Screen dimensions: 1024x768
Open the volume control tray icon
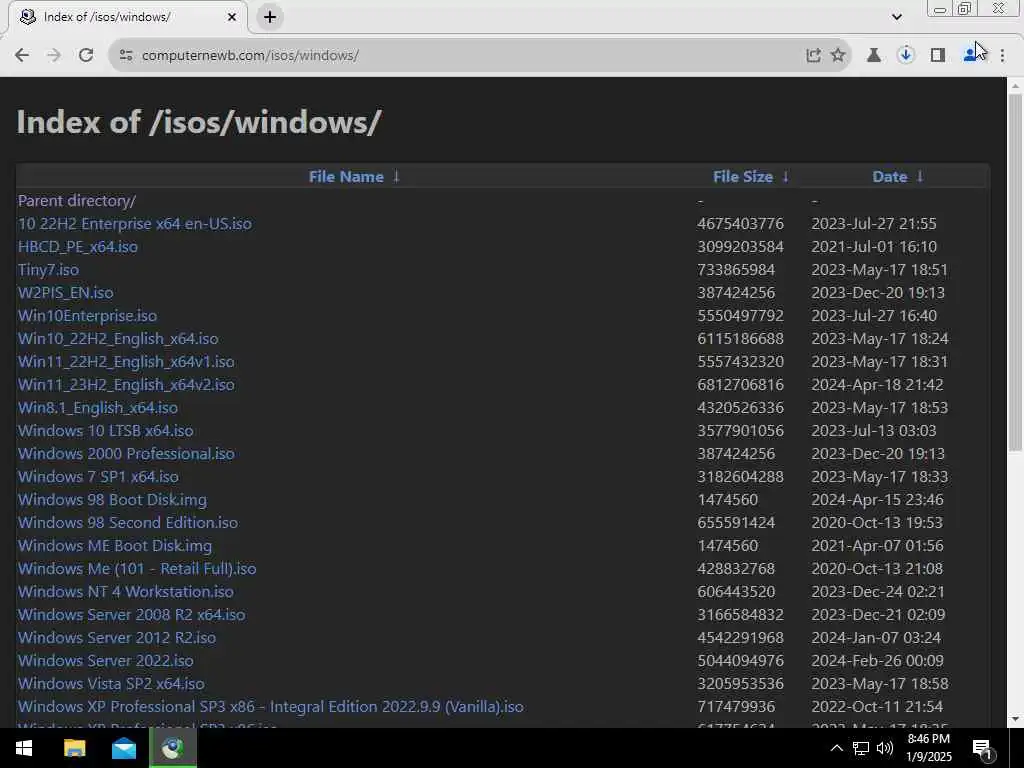coord(885,748)
